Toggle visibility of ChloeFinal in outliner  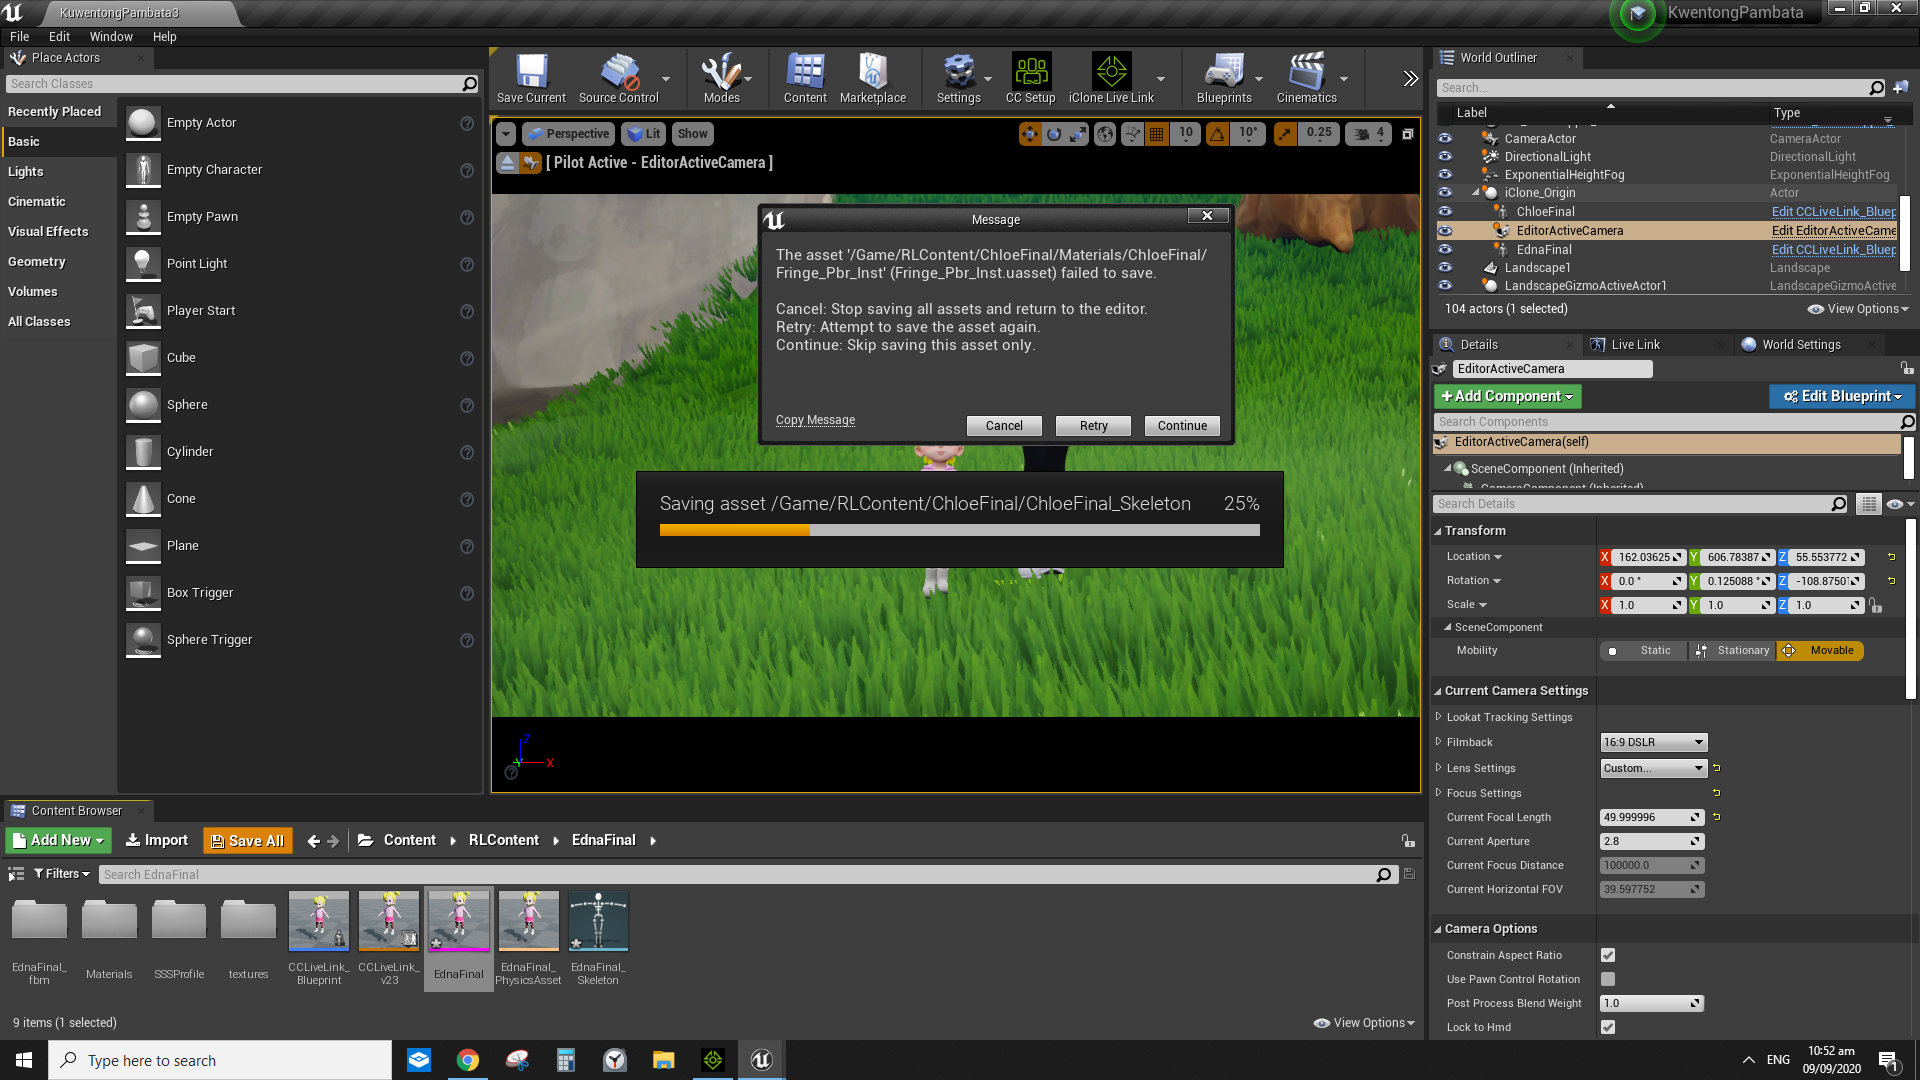click(1445, 211)
